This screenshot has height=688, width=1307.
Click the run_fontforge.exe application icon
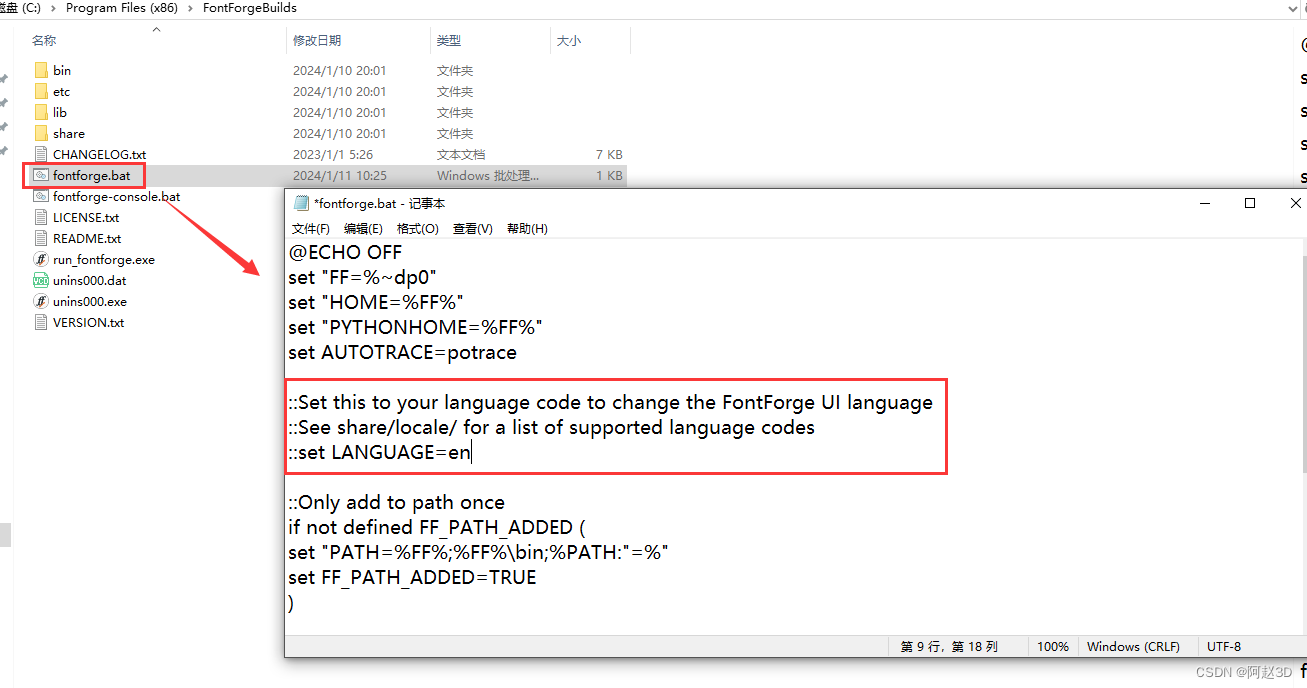[41, 259]
